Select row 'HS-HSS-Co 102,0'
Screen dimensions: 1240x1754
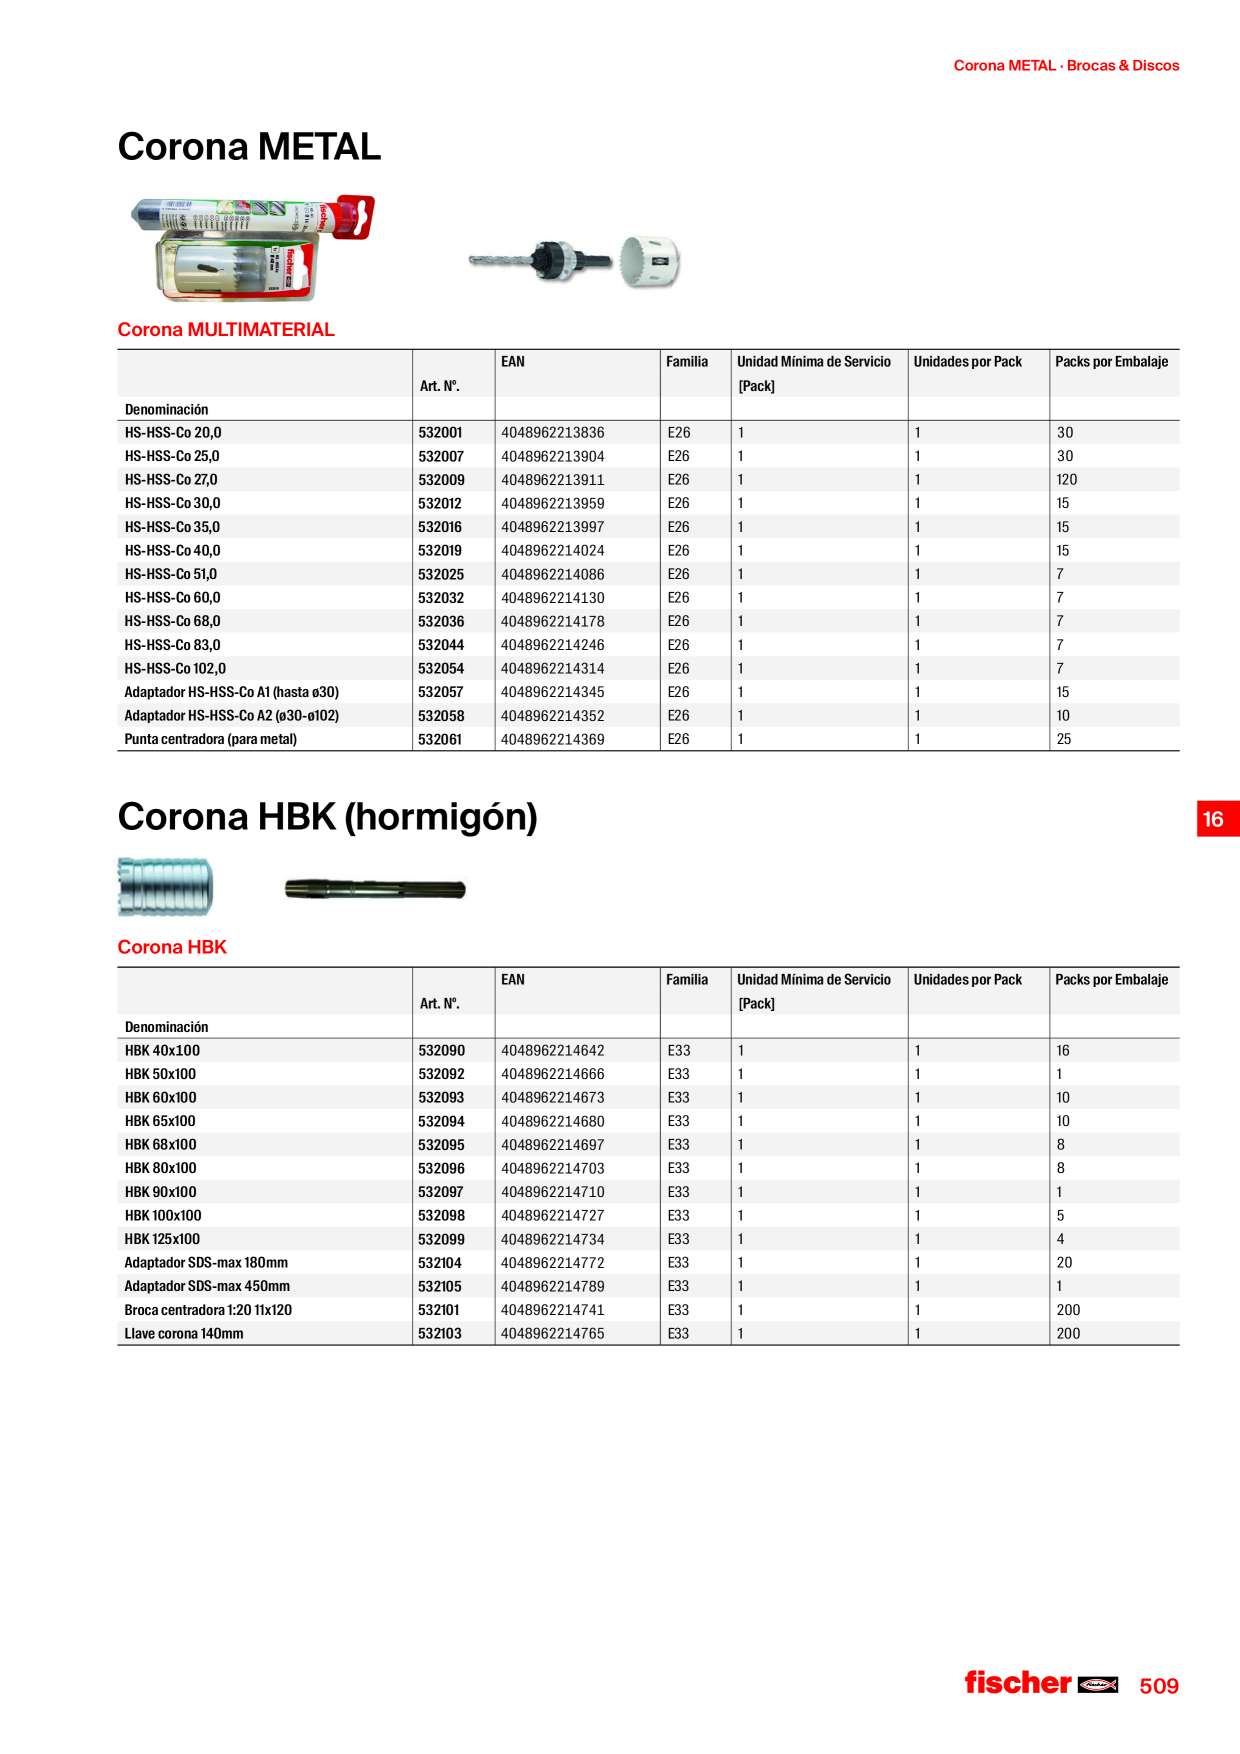648,669
